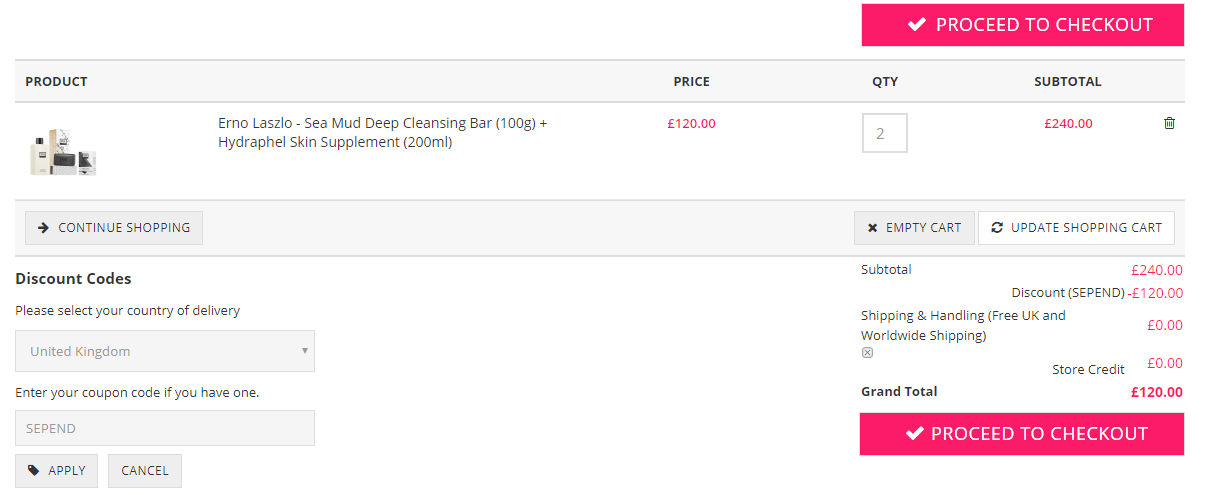Click the arrow icon on Continue Shopping
The width and height of the screenshot is (1228, 495).
(43, 228)
